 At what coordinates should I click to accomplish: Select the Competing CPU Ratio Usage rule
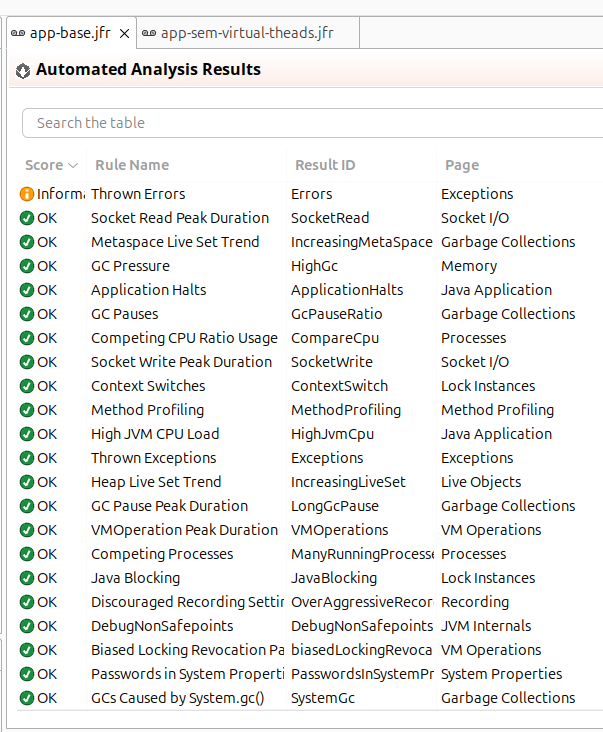coord(184,338)
